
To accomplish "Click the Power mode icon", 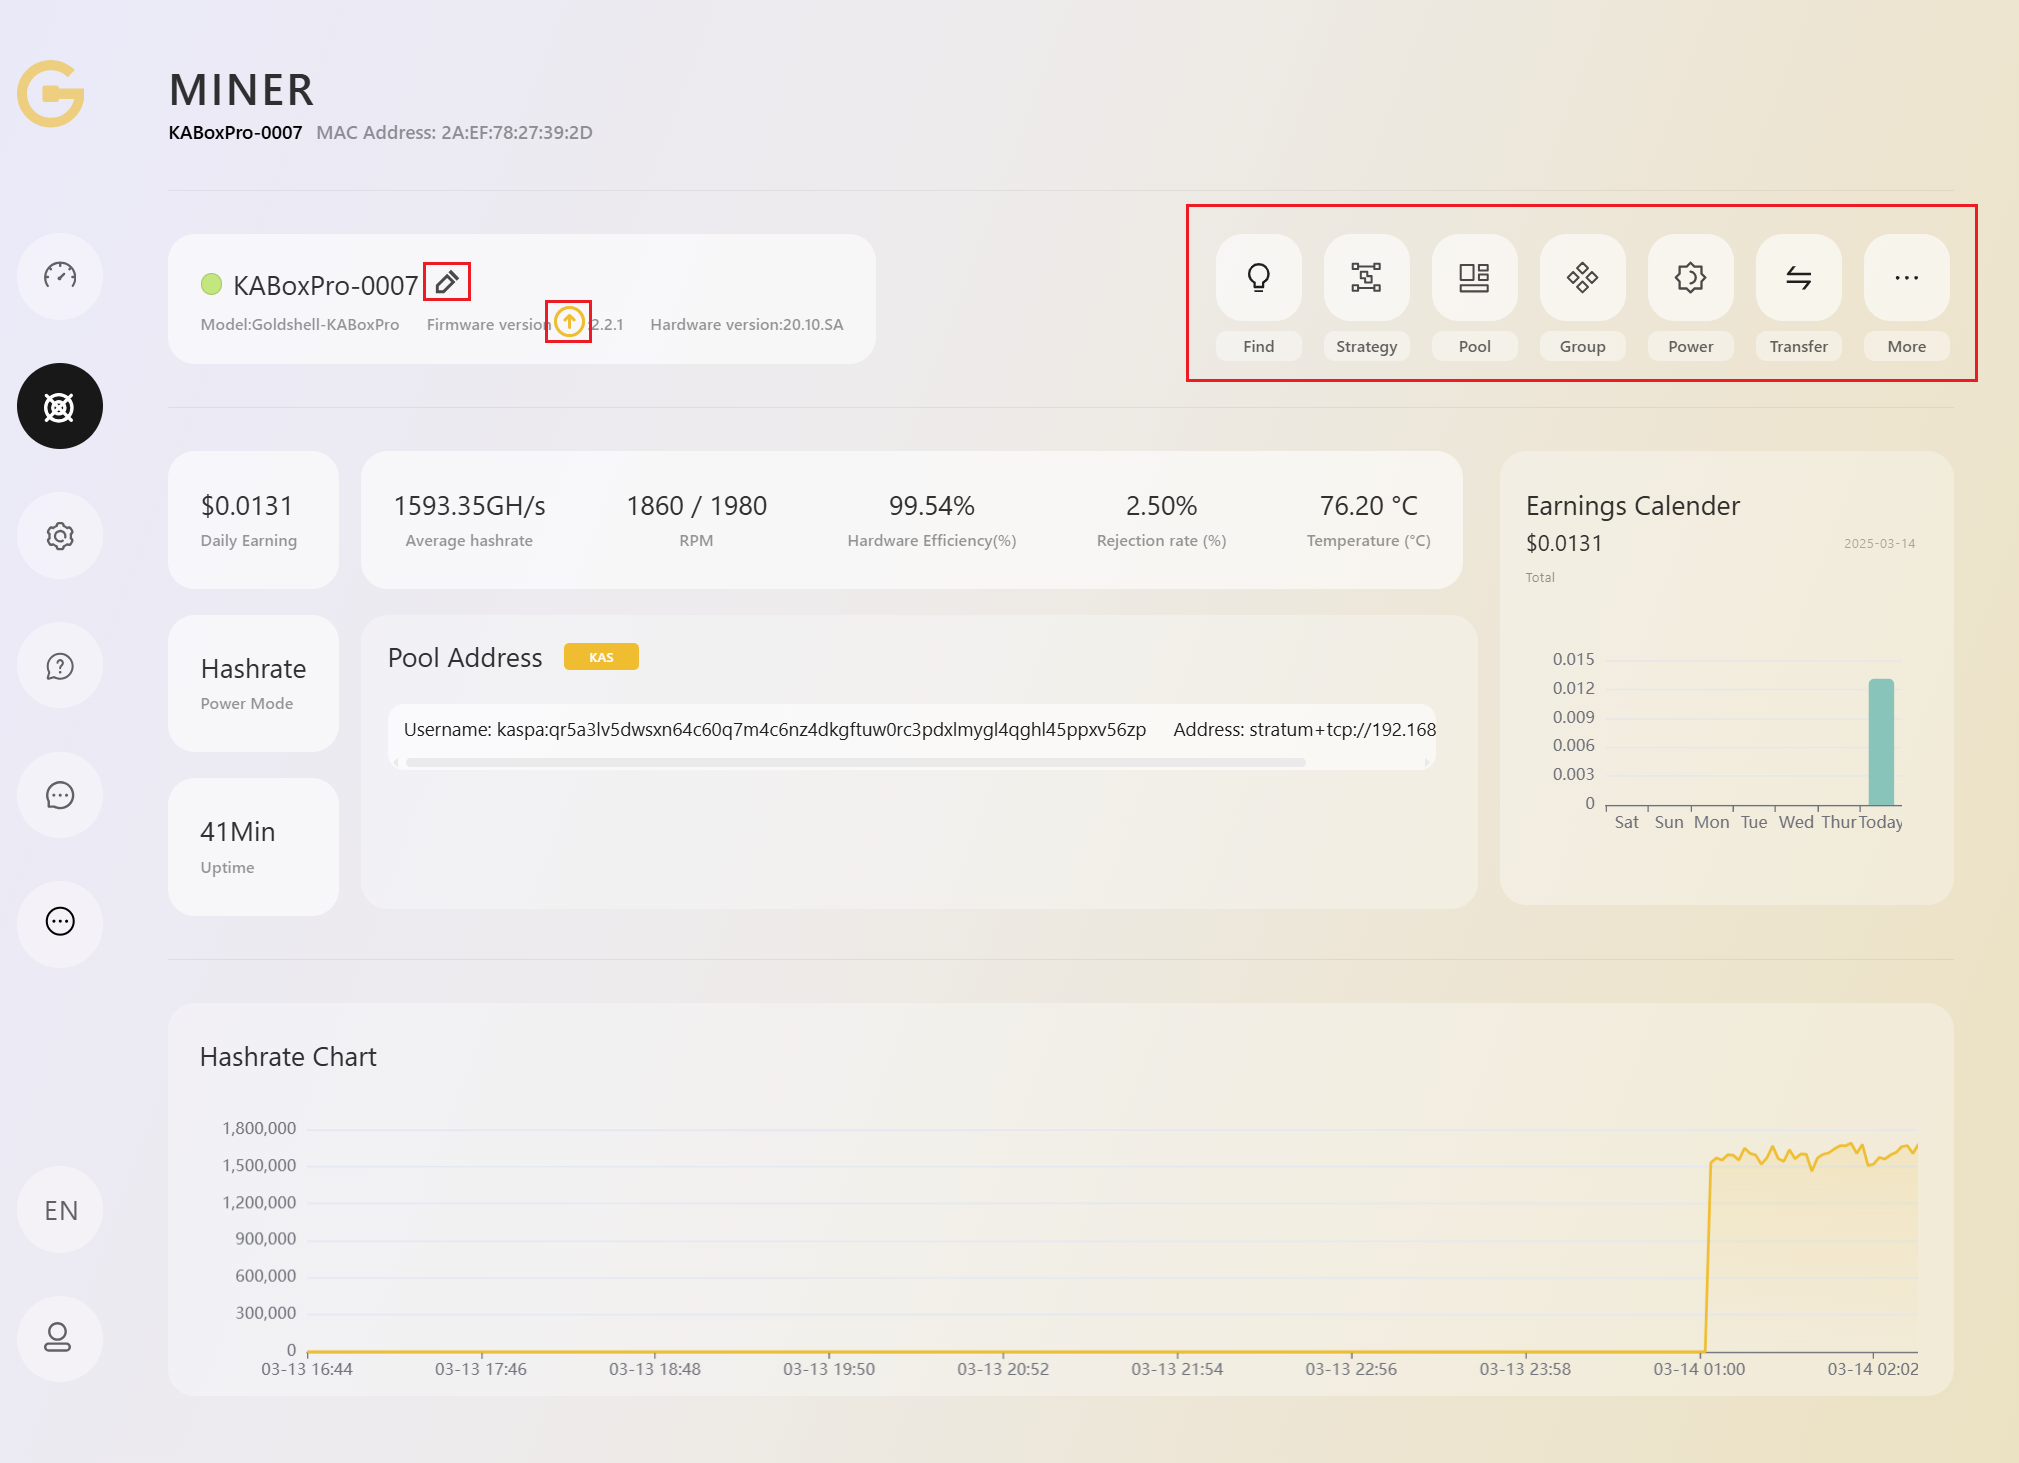I will click(x=1691, y=277).
